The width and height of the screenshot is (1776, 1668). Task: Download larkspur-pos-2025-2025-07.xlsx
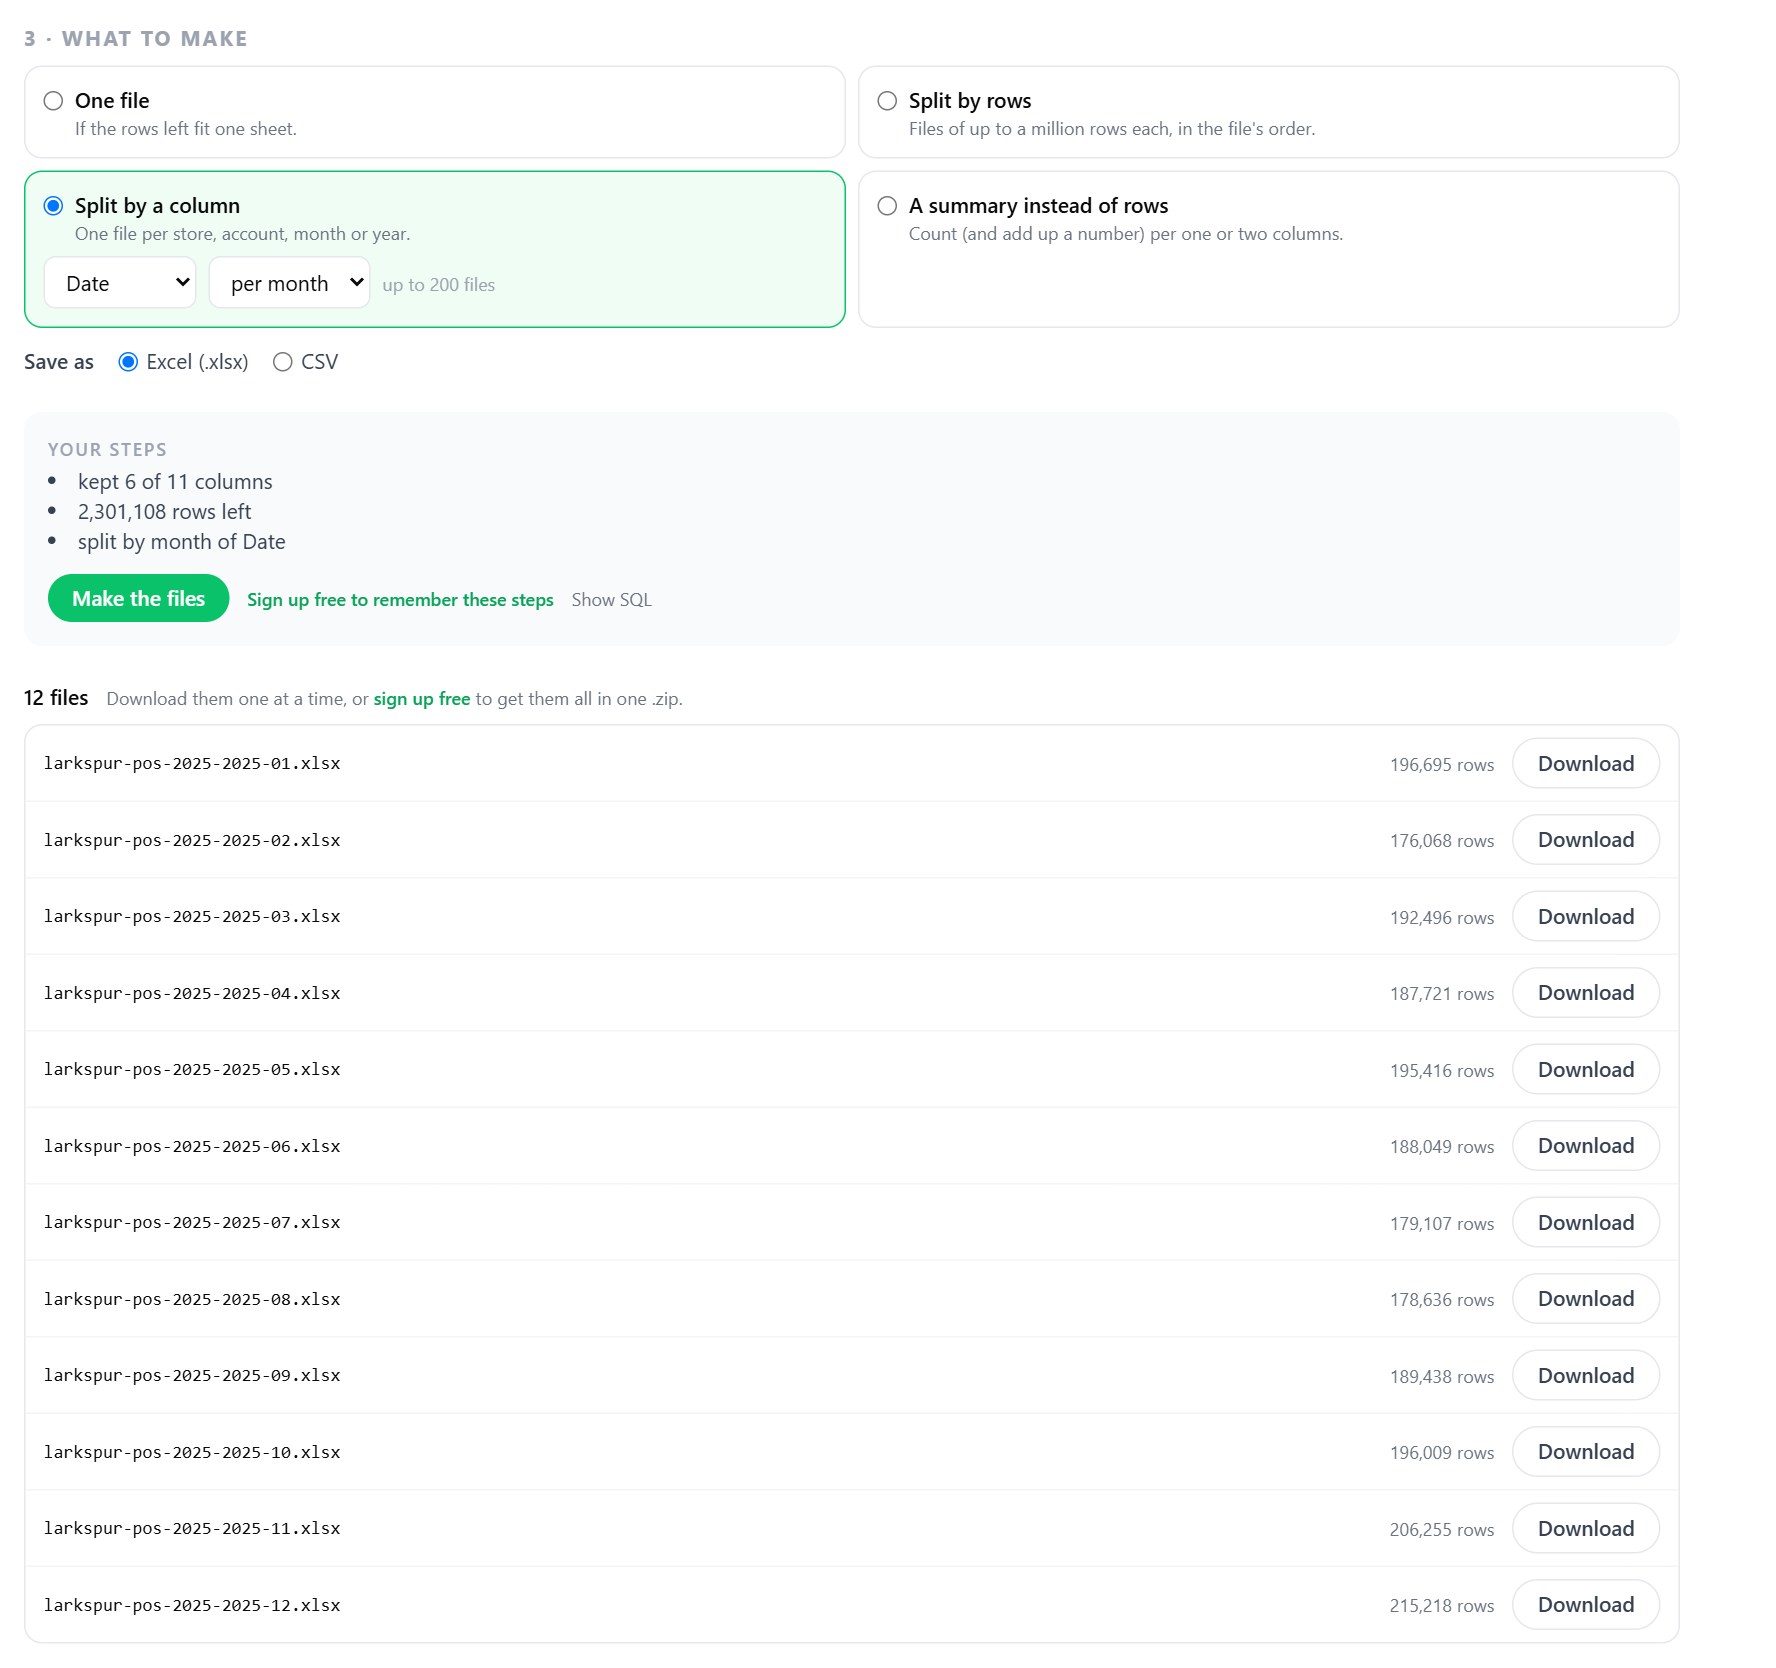click(x=1586, y=1223)
